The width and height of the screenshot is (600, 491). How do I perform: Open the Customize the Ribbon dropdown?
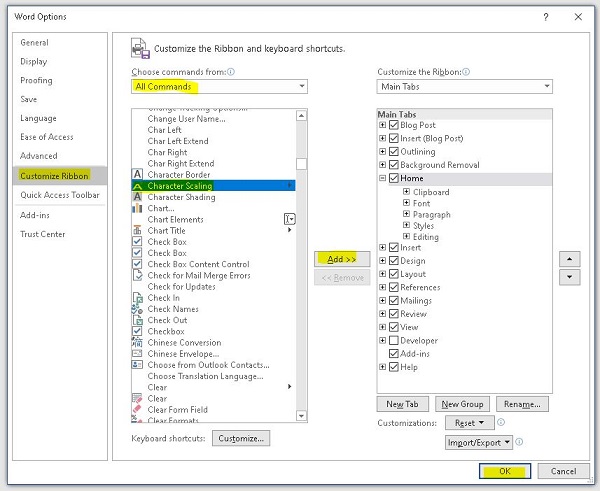coord(465,86)
